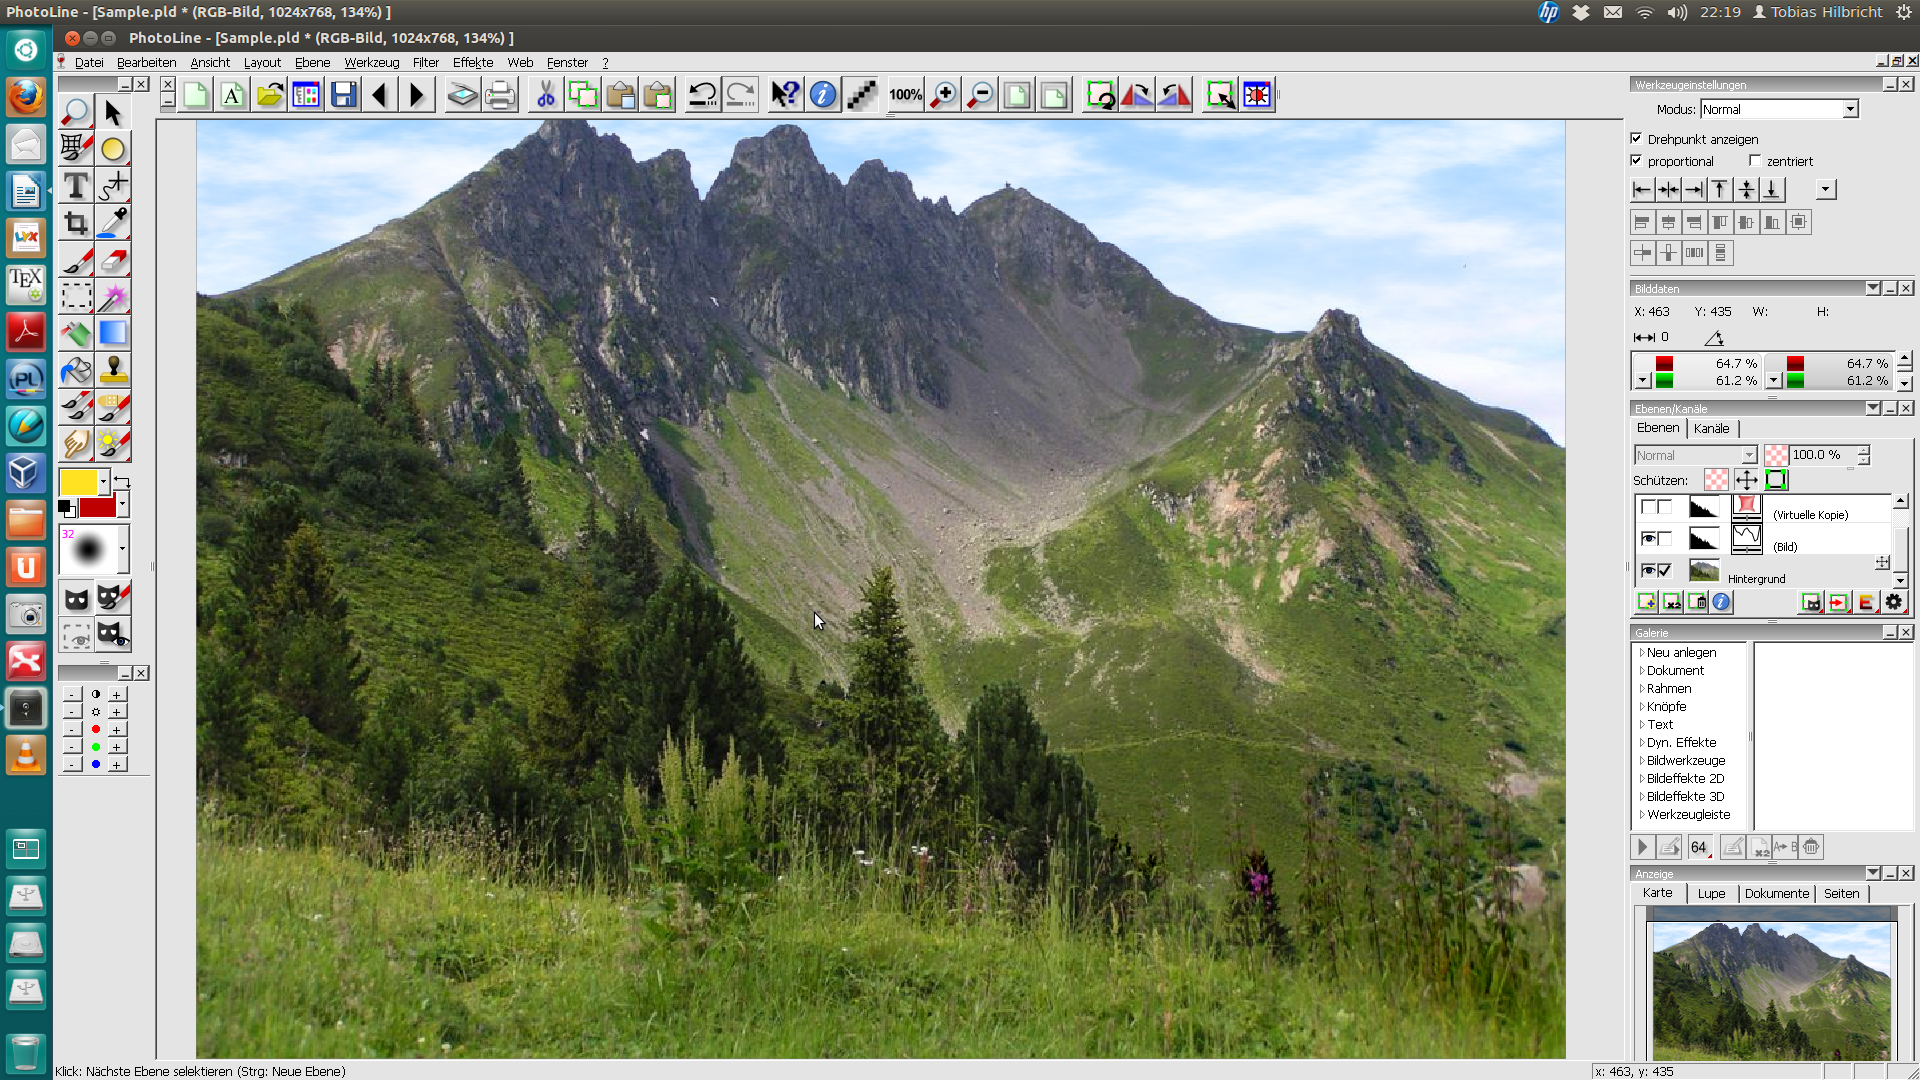Hide the Hintergrund layer via eye icon
1920x1080 pixels.
coord(1648,571)
